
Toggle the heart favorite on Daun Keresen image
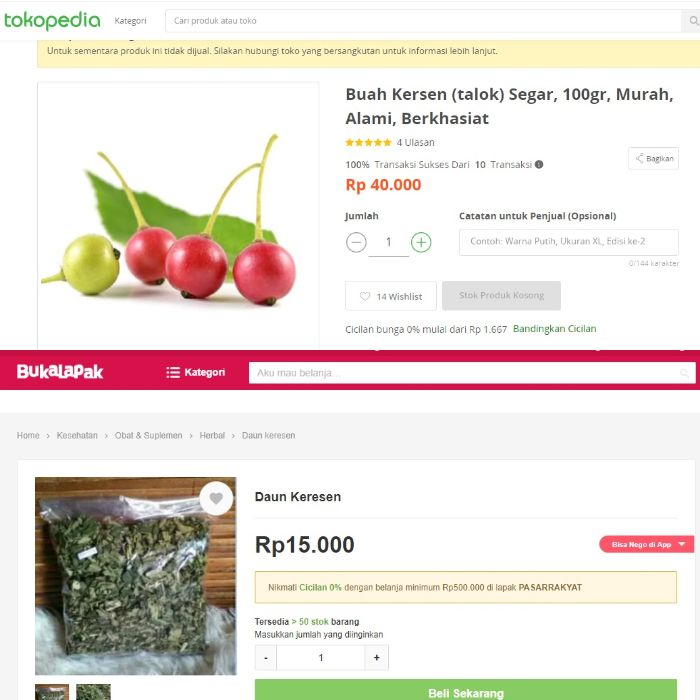click(215, 498)
